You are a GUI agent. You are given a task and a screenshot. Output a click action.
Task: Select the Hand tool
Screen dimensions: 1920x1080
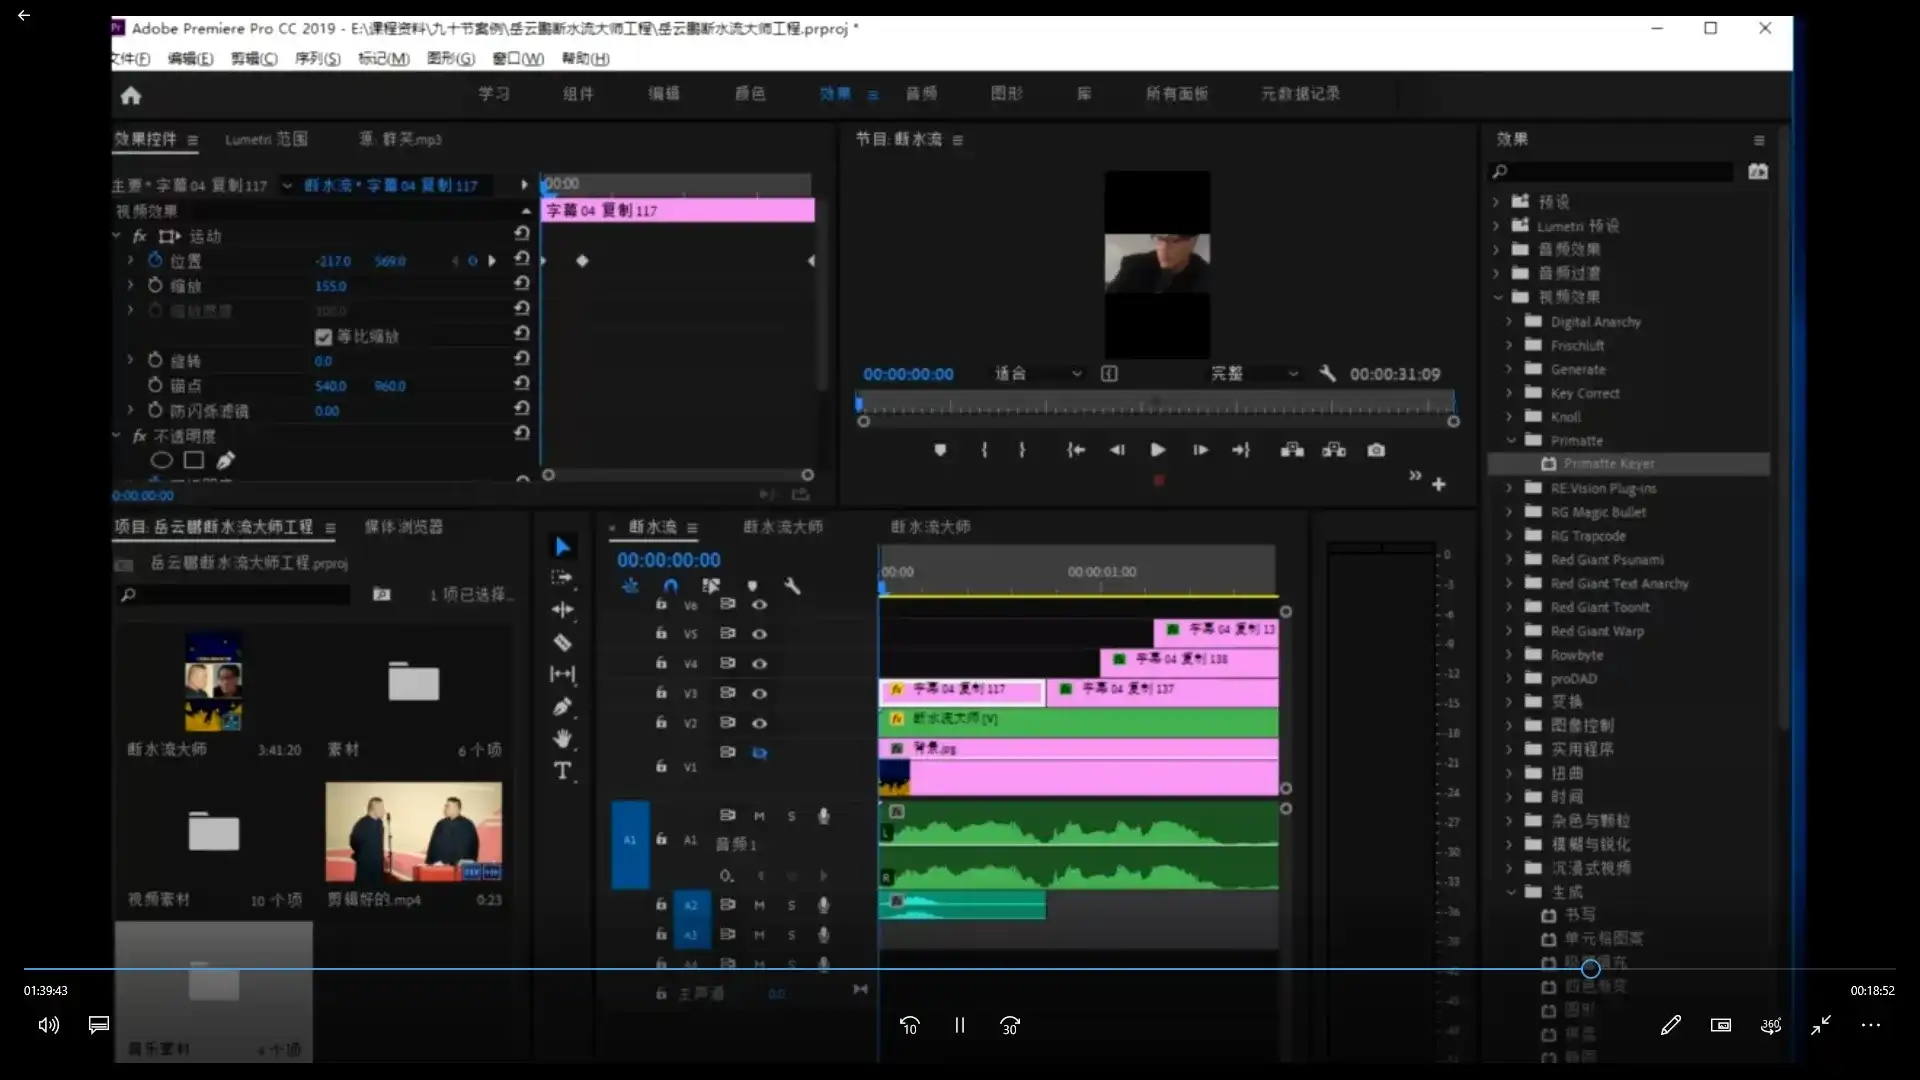562,739
